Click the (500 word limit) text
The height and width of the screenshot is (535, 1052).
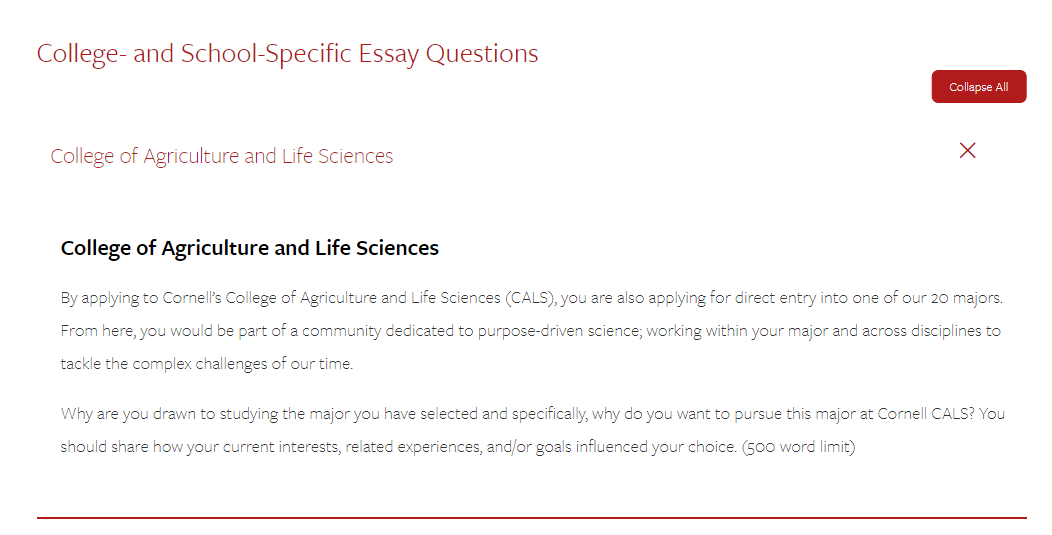[x=798, y=446]
